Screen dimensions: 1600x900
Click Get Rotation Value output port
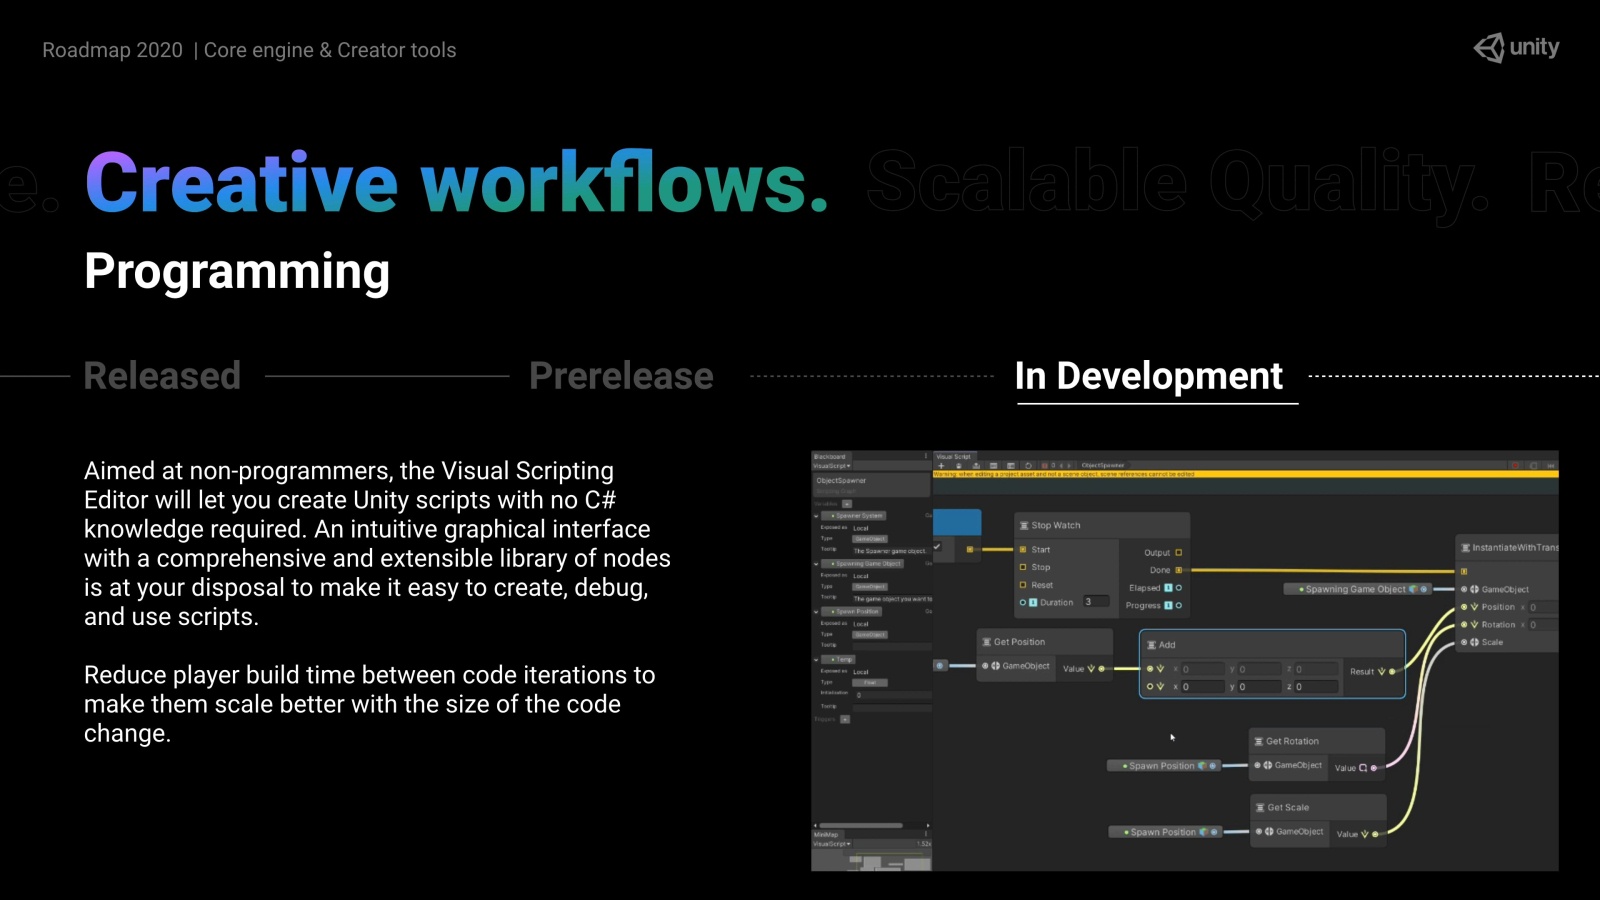click(1374, 768)
